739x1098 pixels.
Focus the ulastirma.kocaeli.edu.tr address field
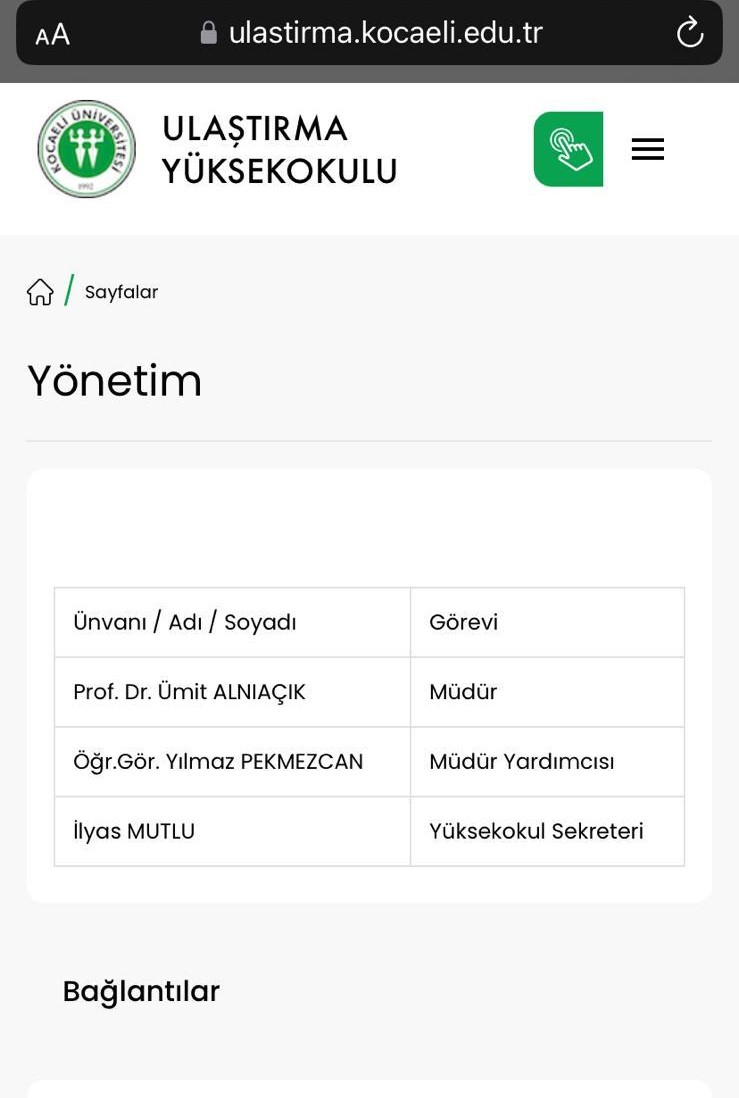click(x=385, y=34)
